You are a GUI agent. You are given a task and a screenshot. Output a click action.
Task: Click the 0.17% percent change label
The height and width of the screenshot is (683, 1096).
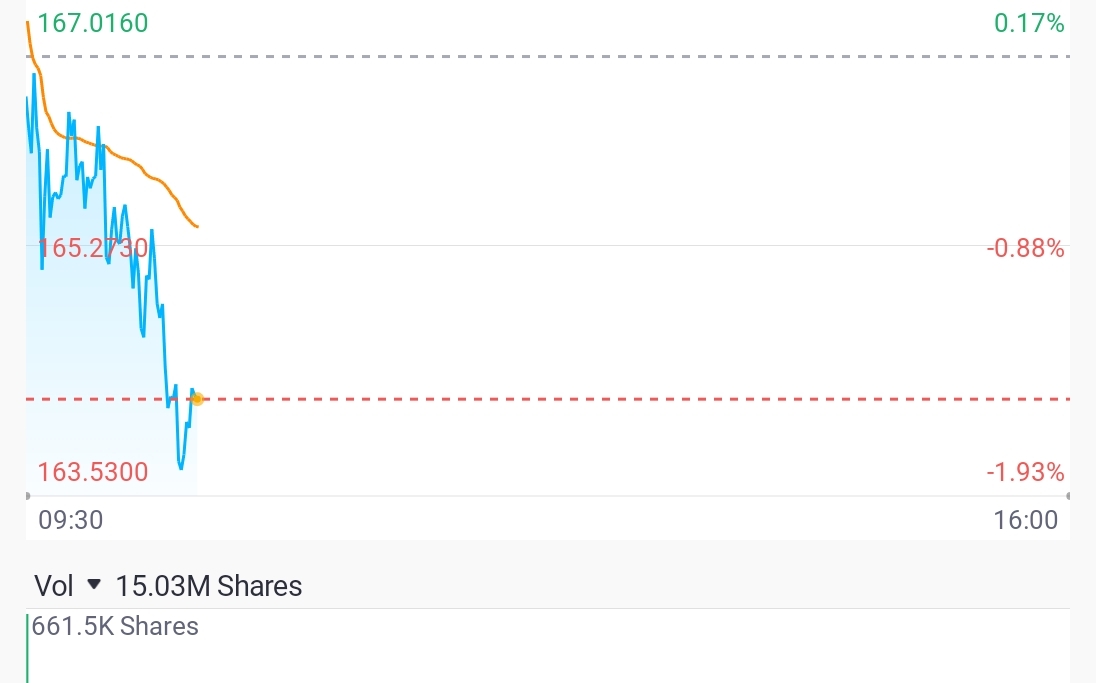point(1029,23)
